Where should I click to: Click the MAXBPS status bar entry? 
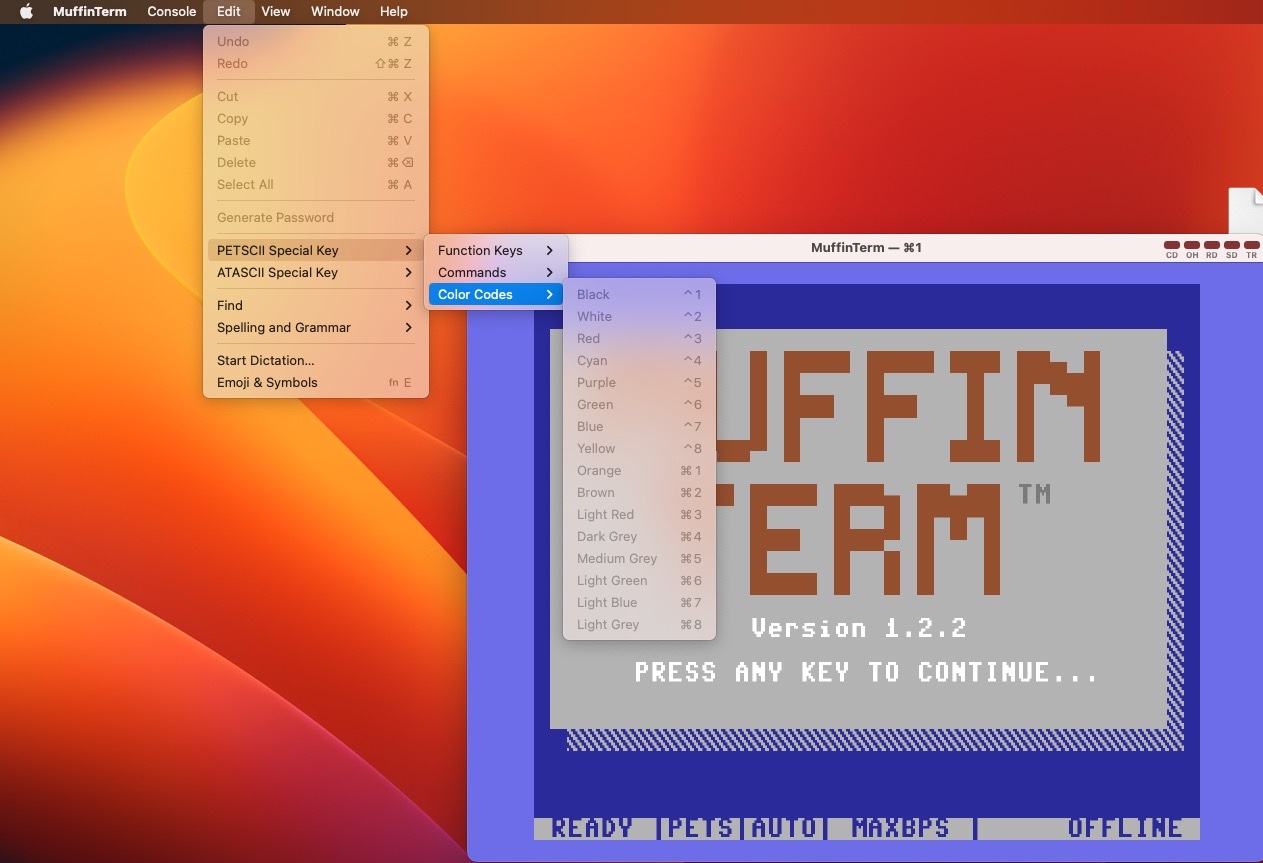(x=901, y=828)
